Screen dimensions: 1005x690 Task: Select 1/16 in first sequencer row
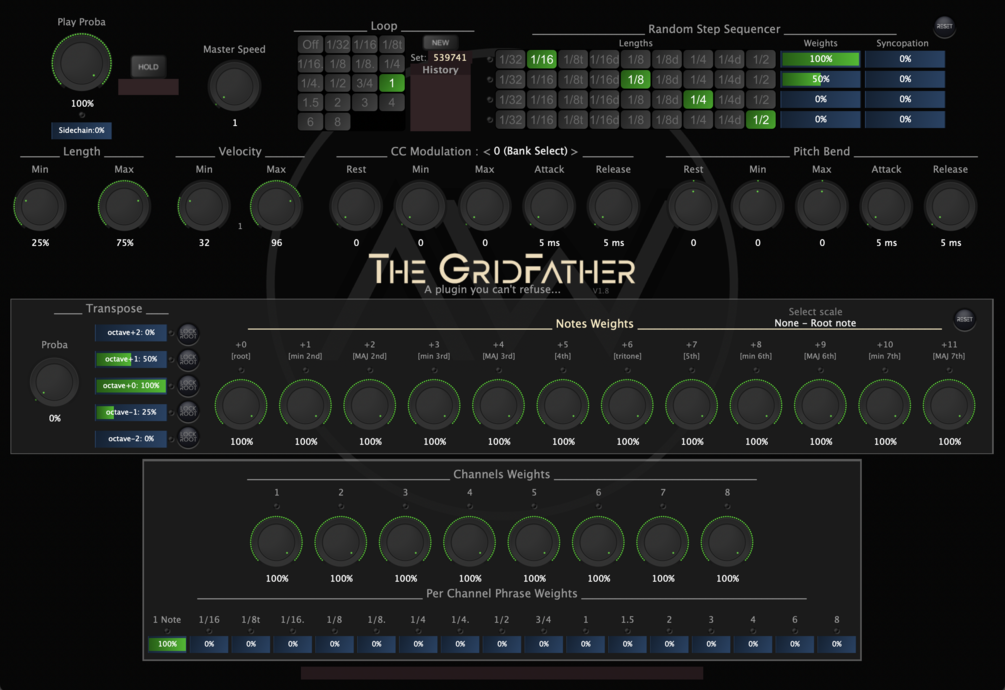[542, 60]
